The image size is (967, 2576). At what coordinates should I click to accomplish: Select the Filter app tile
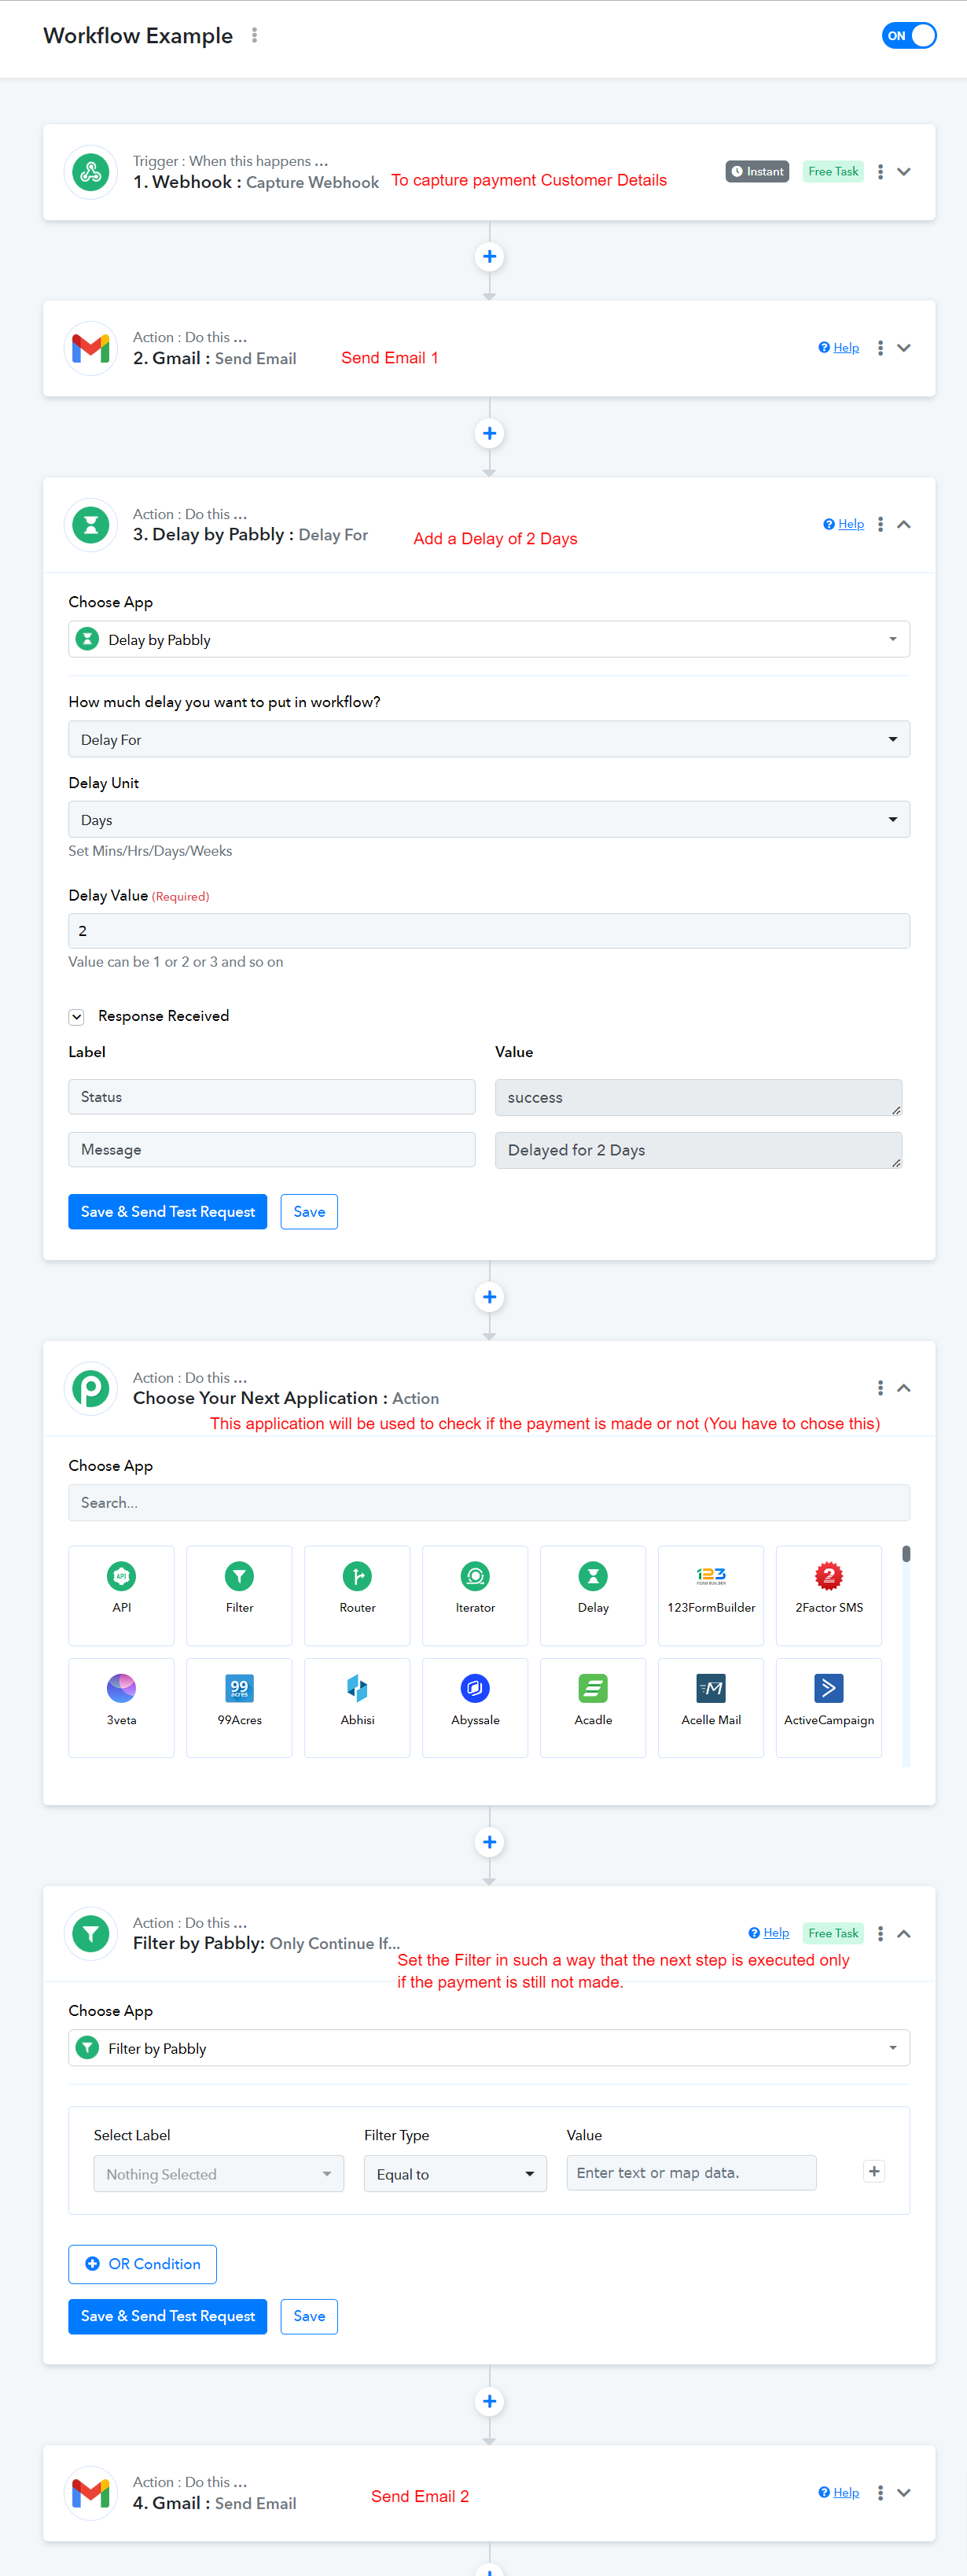click(x=239, y=1596)
